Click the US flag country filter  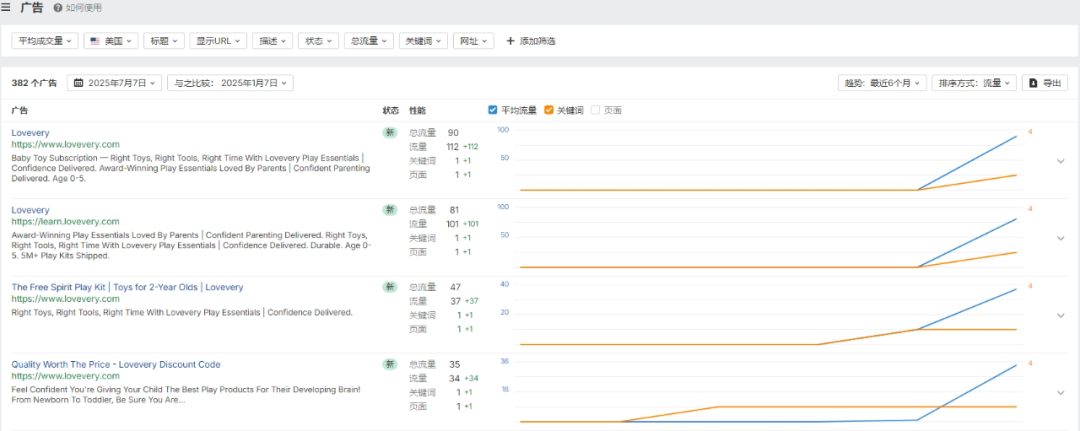[95, 41]
